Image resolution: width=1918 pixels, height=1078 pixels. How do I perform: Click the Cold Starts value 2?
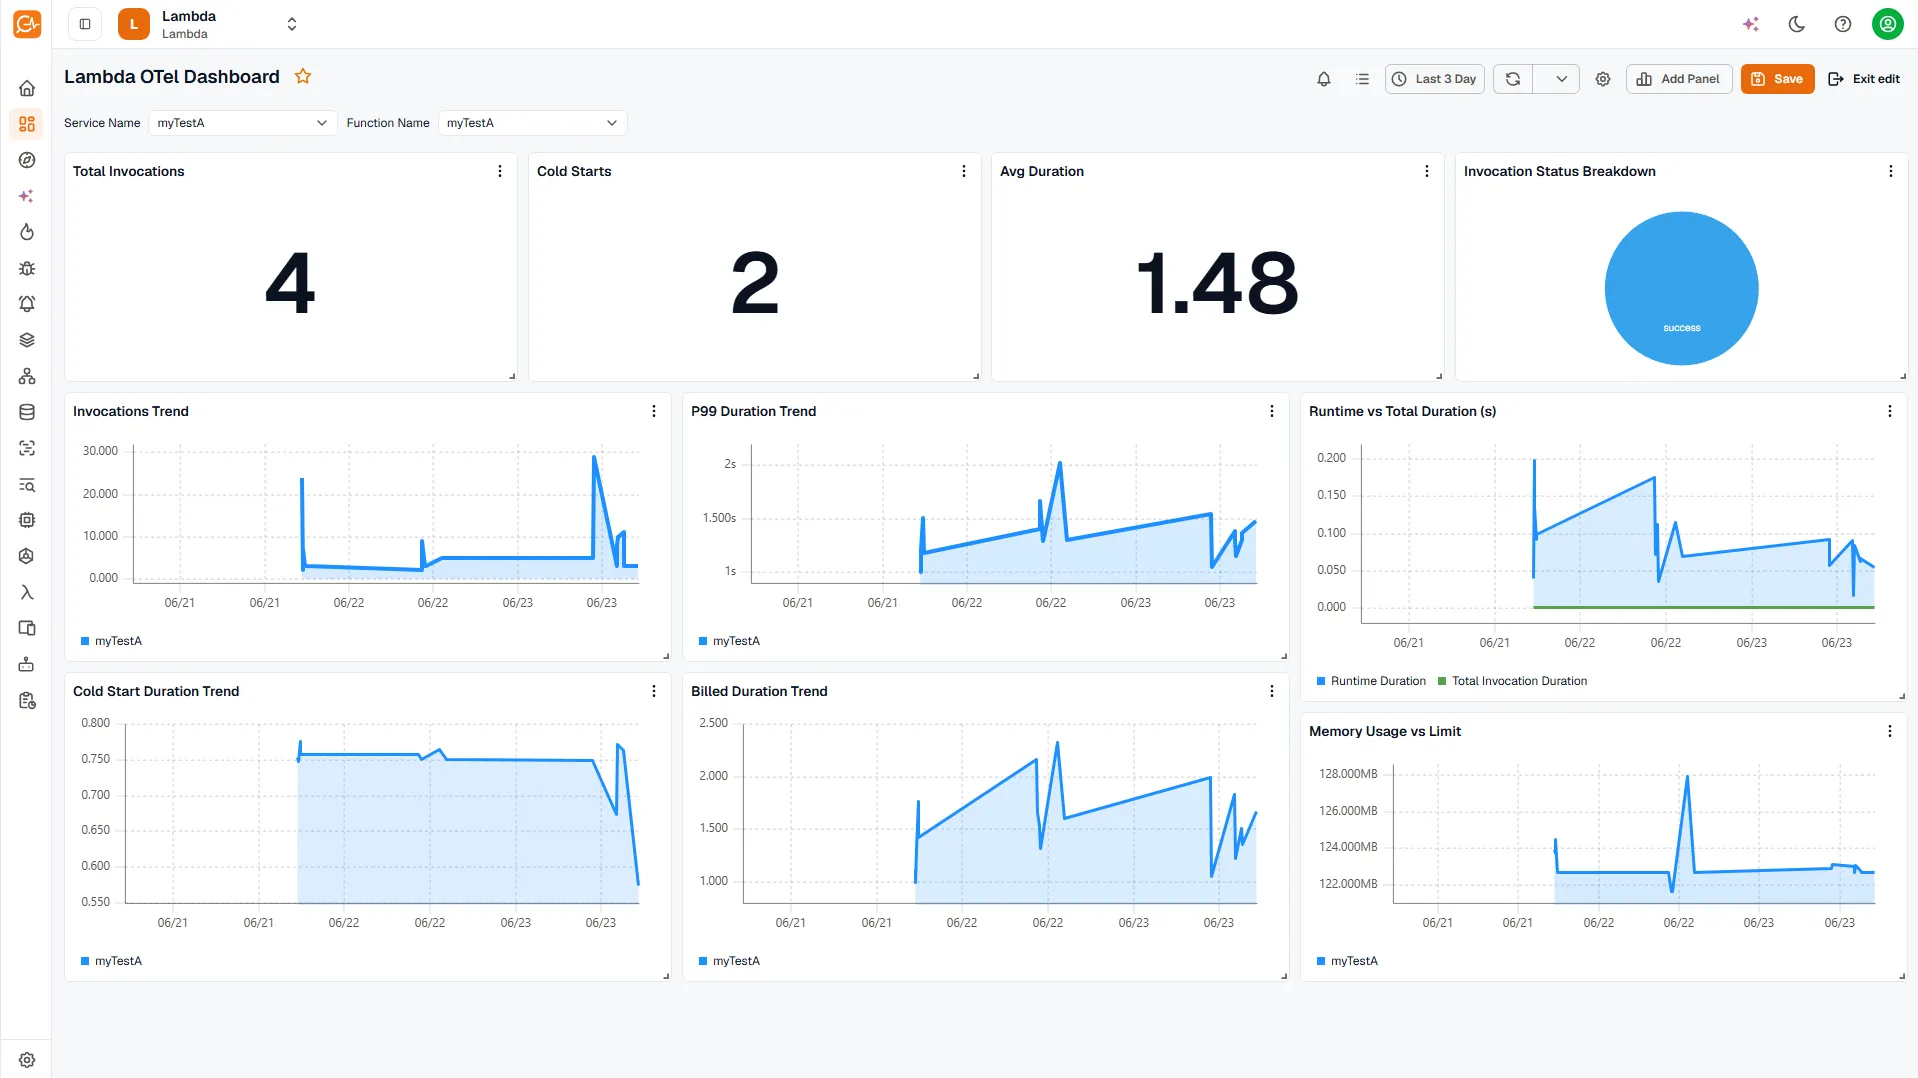754,283
